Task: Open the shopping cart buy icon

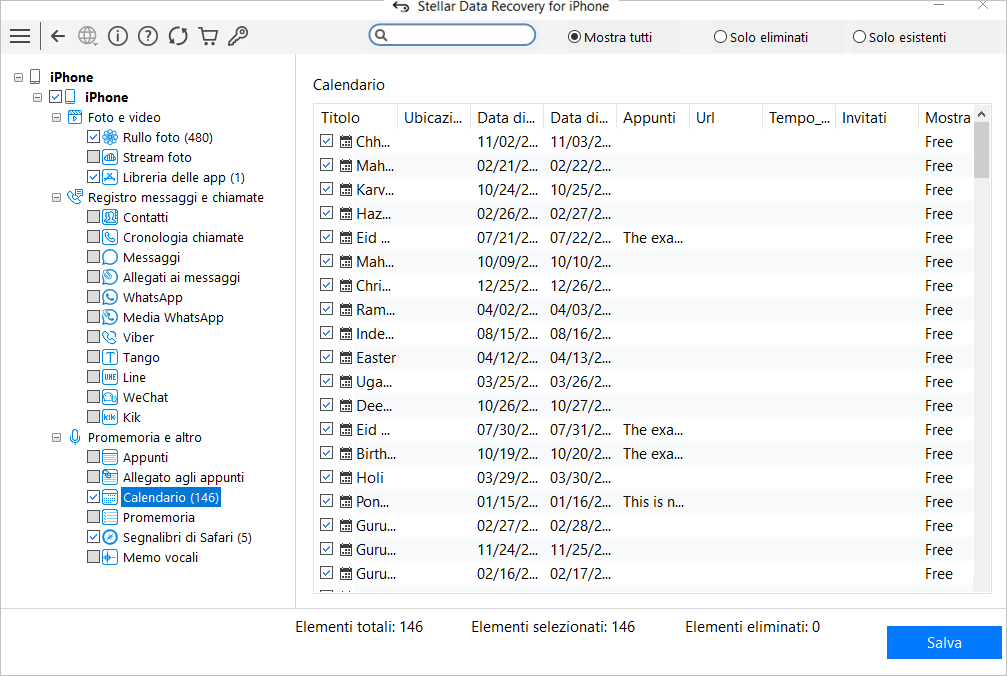Action: point(208,36)
